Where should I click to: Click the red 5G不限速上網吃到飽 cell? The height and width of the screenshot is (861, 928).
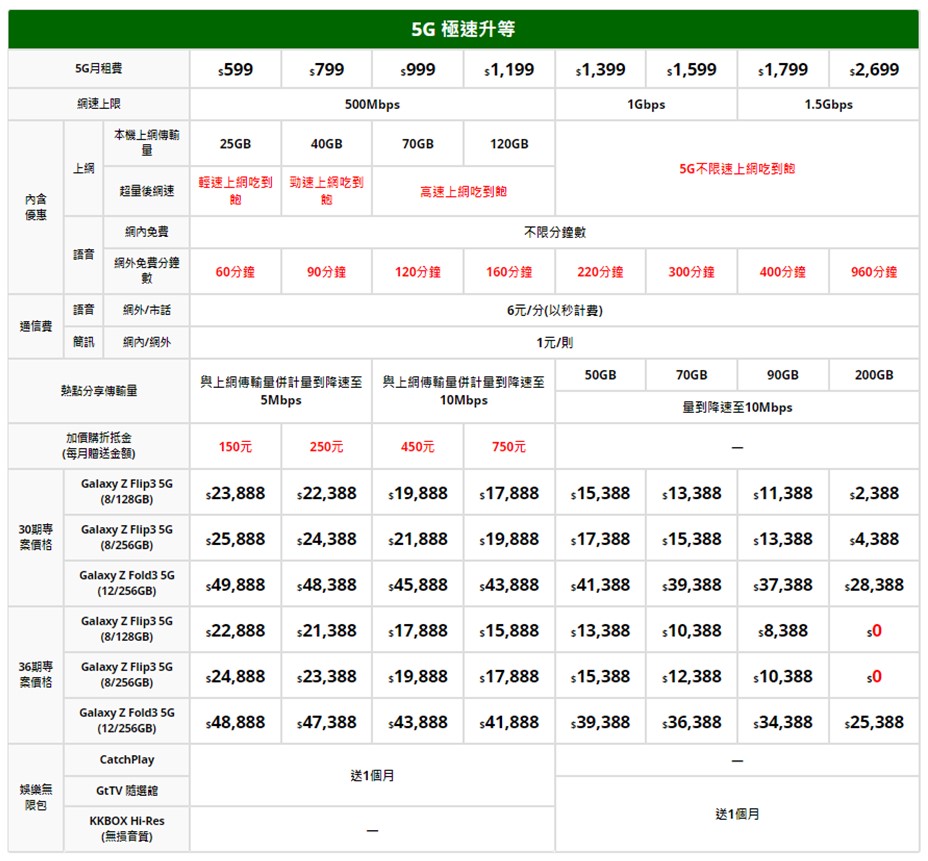pyautogui.click(x=737, y=169)
